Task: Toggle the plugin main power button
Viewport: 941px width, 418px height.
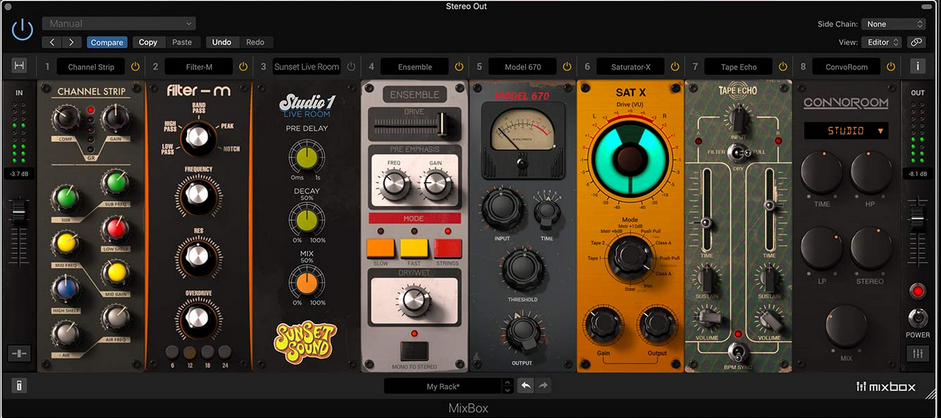Action: coord(22,29)
